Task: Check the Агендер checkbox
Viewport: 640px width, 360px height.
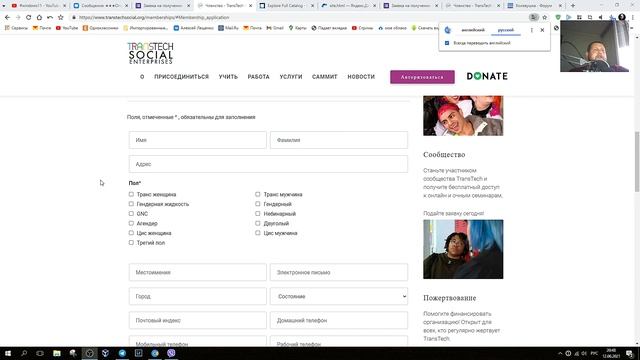Action: pyautogui.click(x=131, y=223)
